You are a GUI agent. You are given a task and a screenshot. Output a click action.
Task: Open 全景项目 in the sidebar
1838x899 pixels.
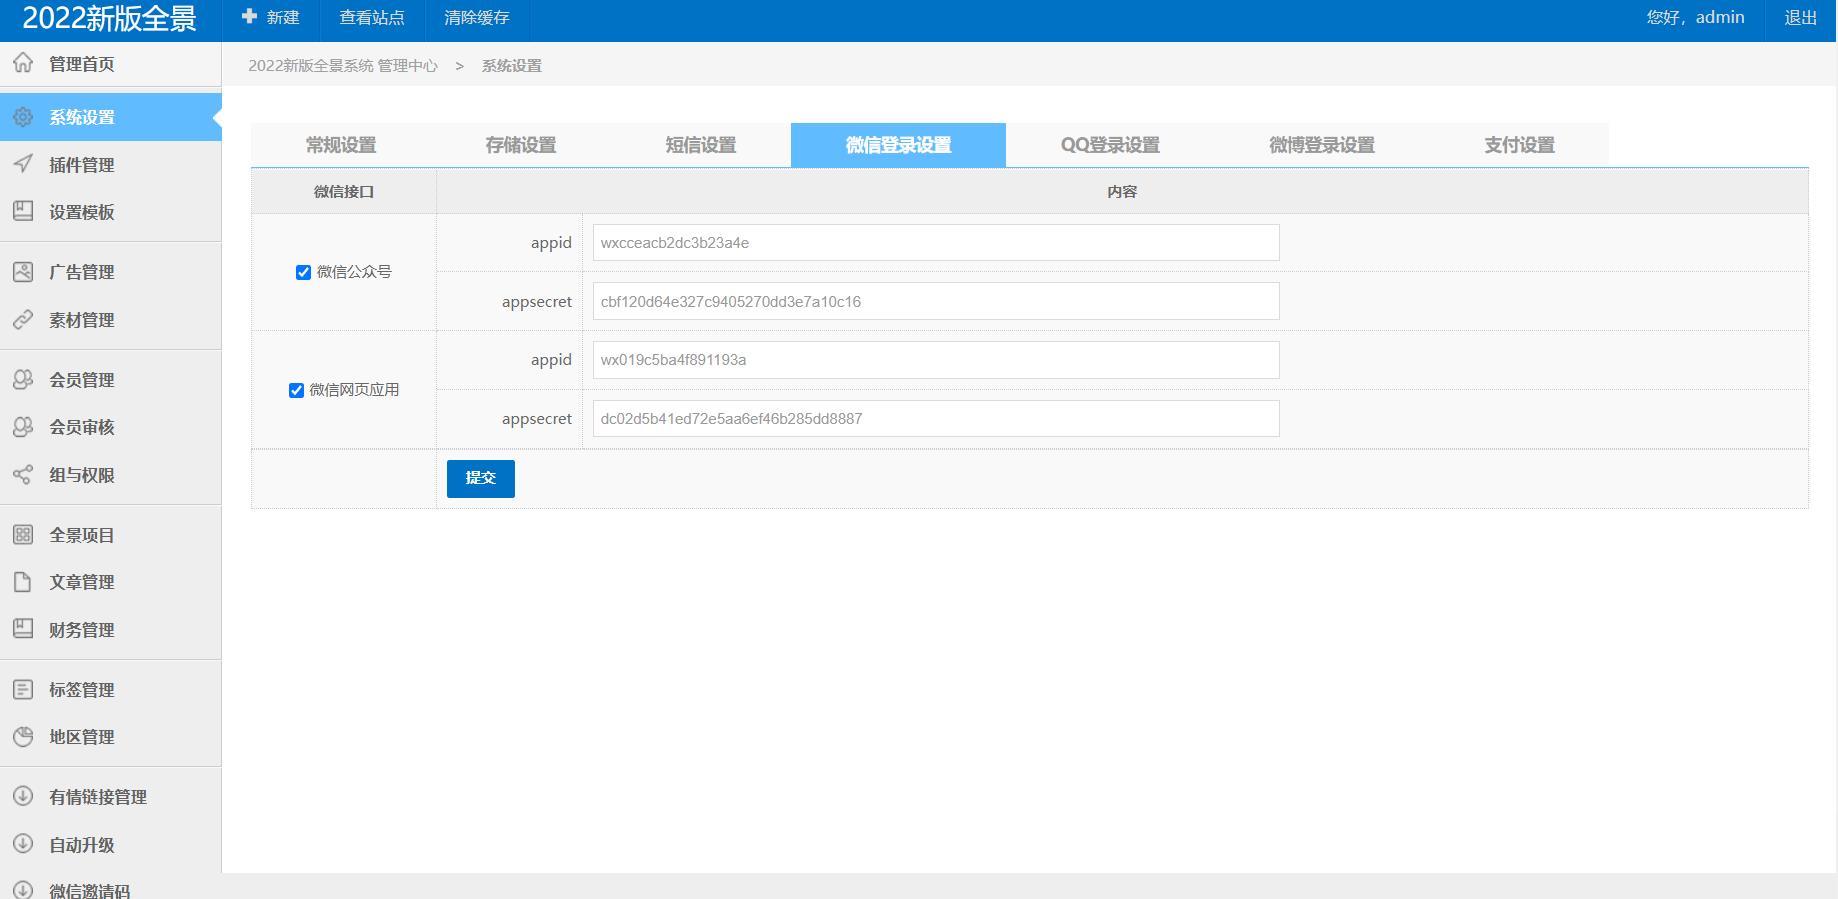[x=110, y=535]
